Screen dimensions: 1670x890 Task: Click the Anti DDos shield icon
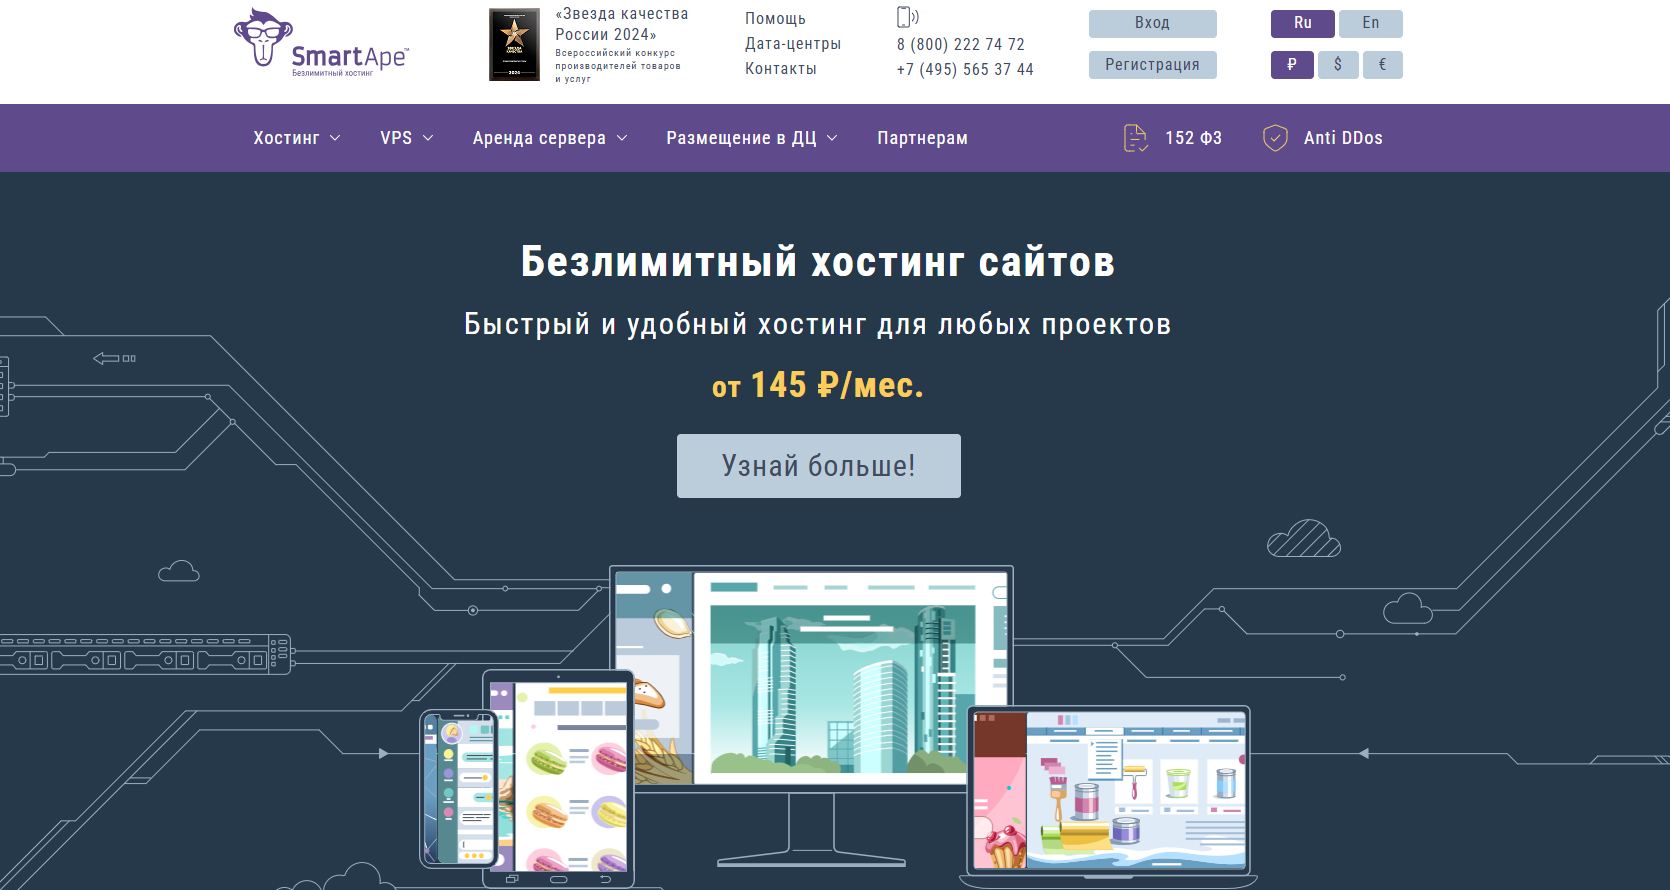(x=1275, y=138)
